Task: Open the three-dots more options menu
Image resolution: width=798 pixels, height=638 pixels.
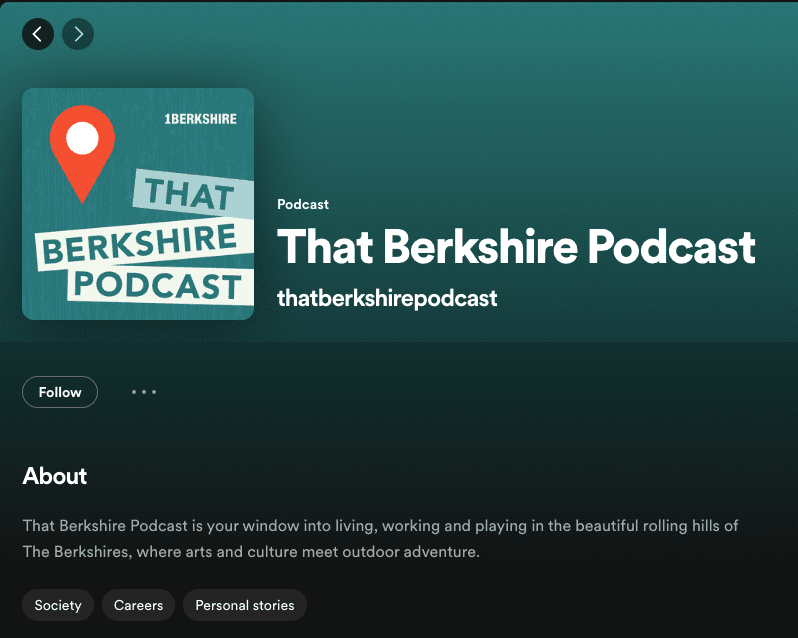Action: (x=144, y=392)
